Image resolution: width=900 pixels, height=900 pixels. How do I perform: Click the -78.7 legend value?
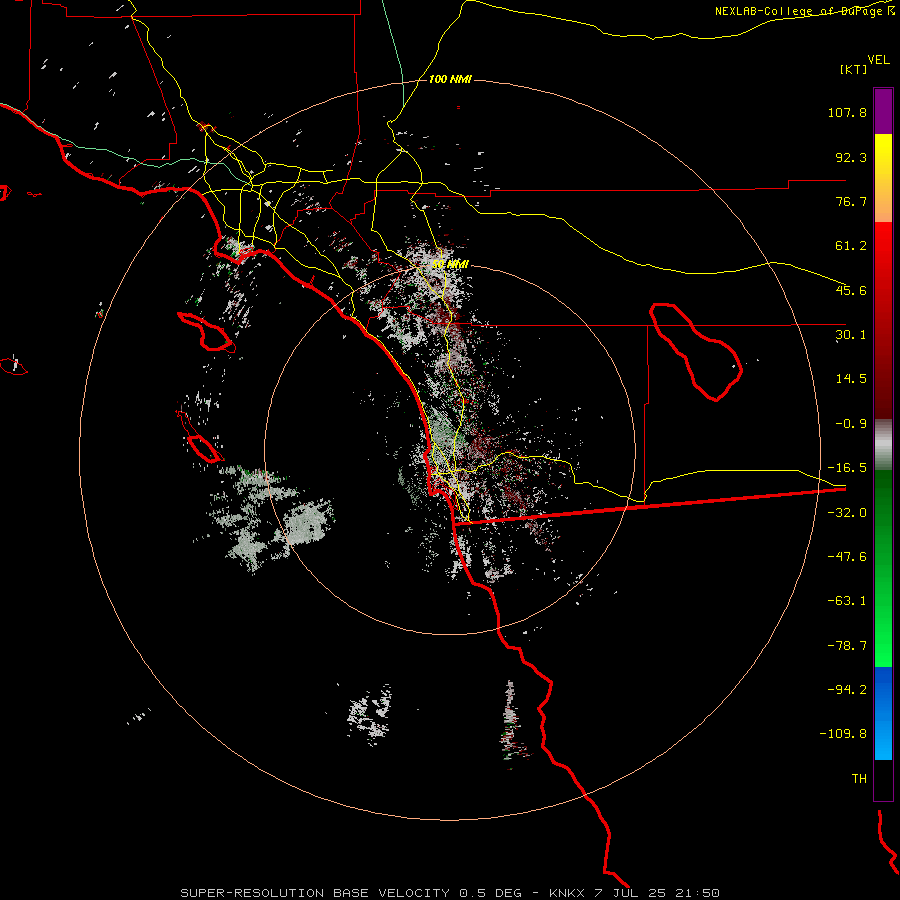[x=847, y=646]
